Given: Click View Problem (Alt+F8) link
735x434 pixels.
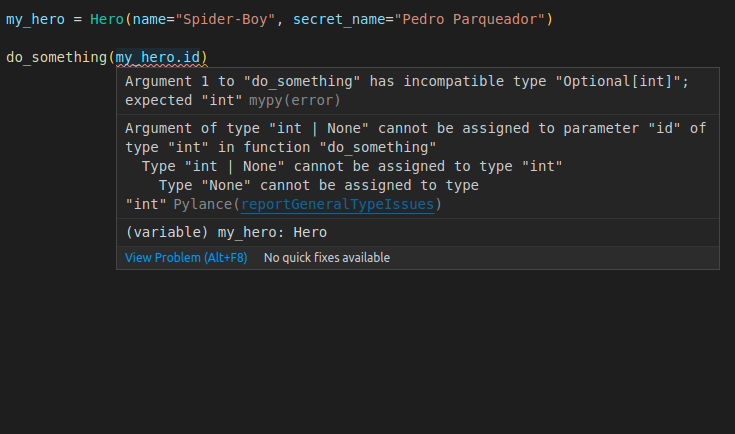Looking at the screenshot, I should coord(185,257).
